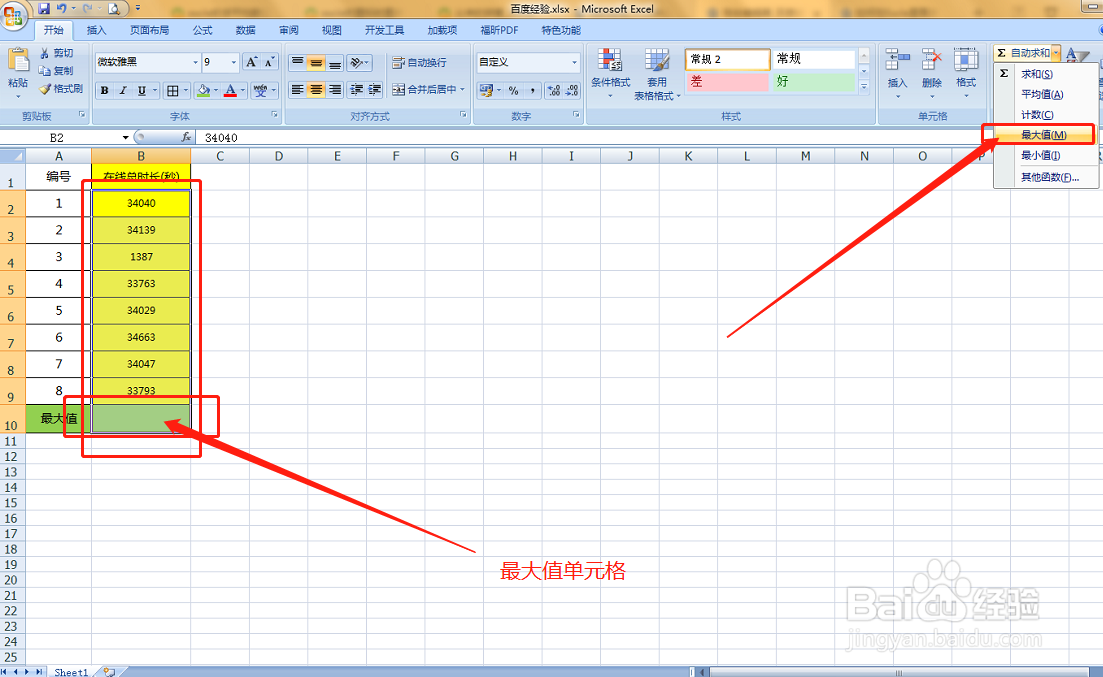
Task: Select the 差 (Bad) cell style
Action: [x=727, y=82]
